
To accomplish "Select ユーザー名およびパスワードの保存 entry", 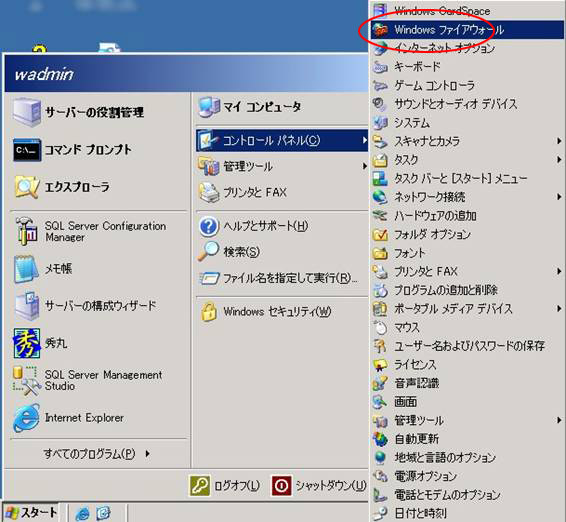I will [x=467, y=346].
